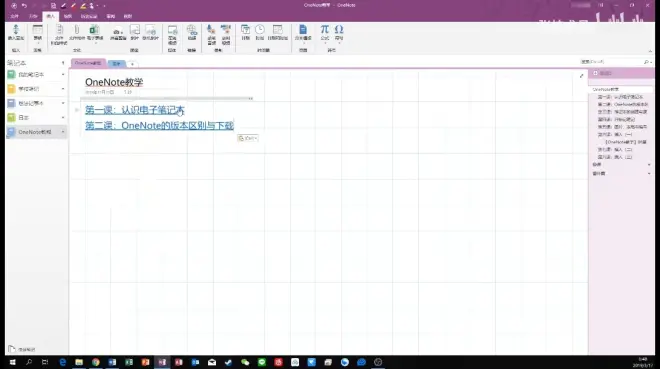Select OneNote教学 page in page list
Viewport: 660px width, 369px height.
pyautogui.click(x=621, y=89)
